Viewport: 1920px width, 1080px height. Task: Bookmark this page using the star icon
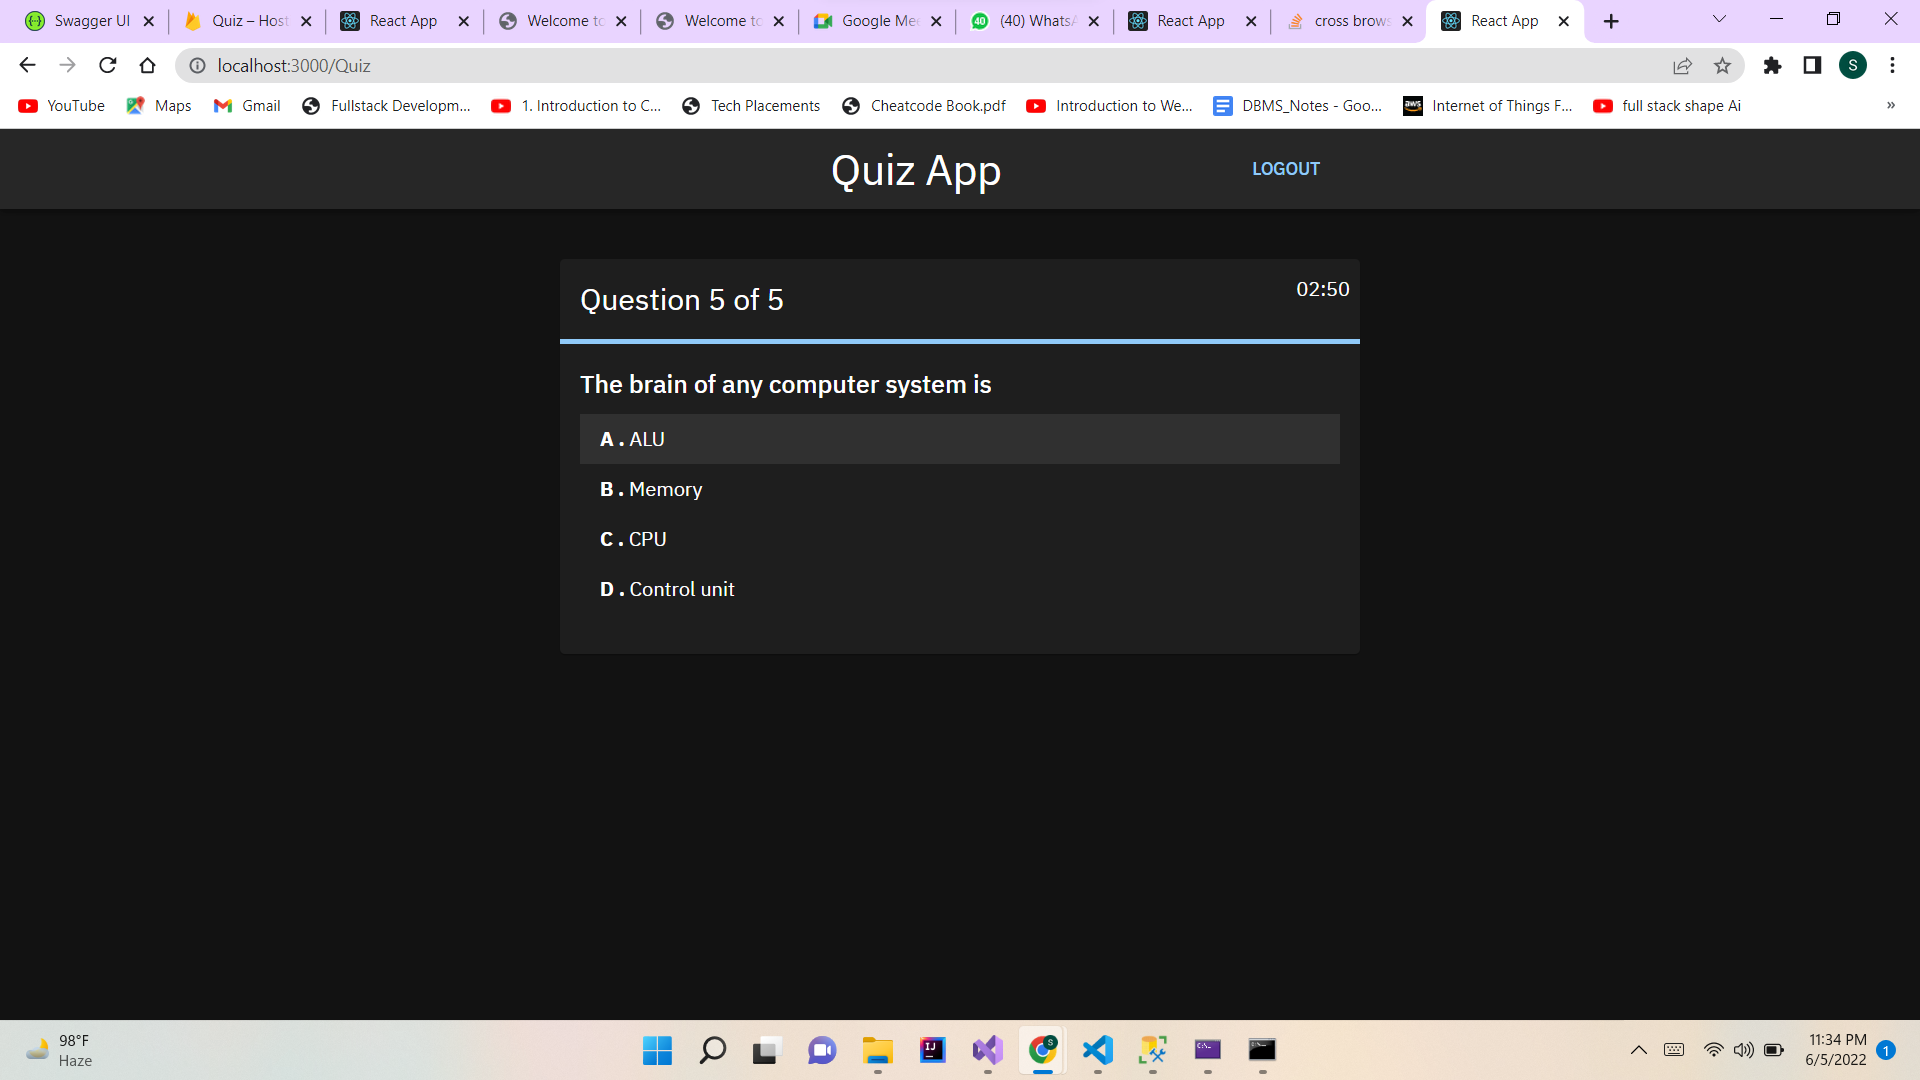pos(1723,65)
